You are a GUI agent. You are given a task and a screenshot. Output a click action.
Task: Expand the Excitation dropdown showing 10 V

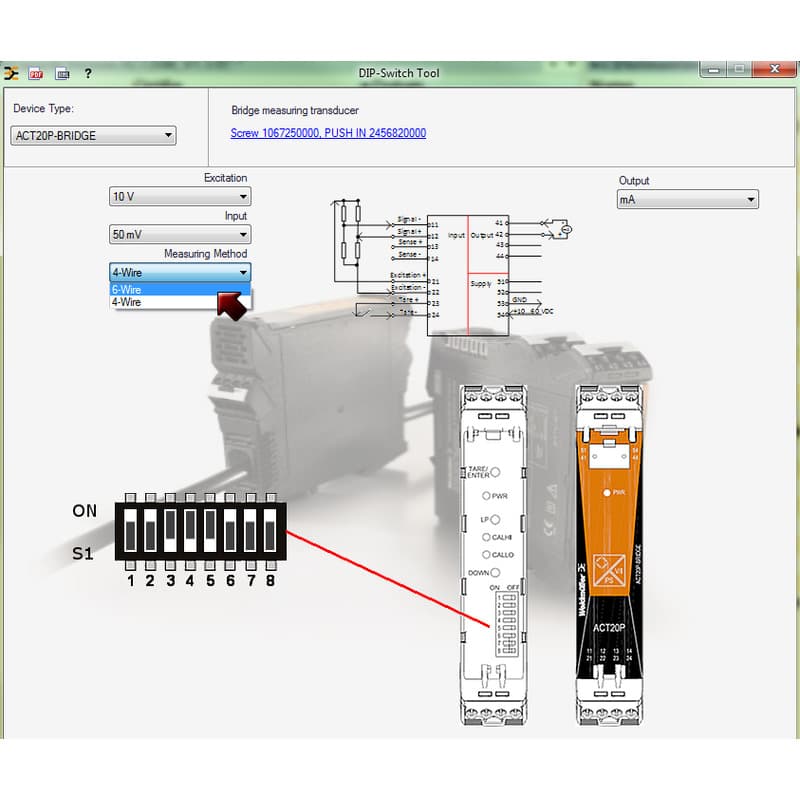tap(180, 196)
